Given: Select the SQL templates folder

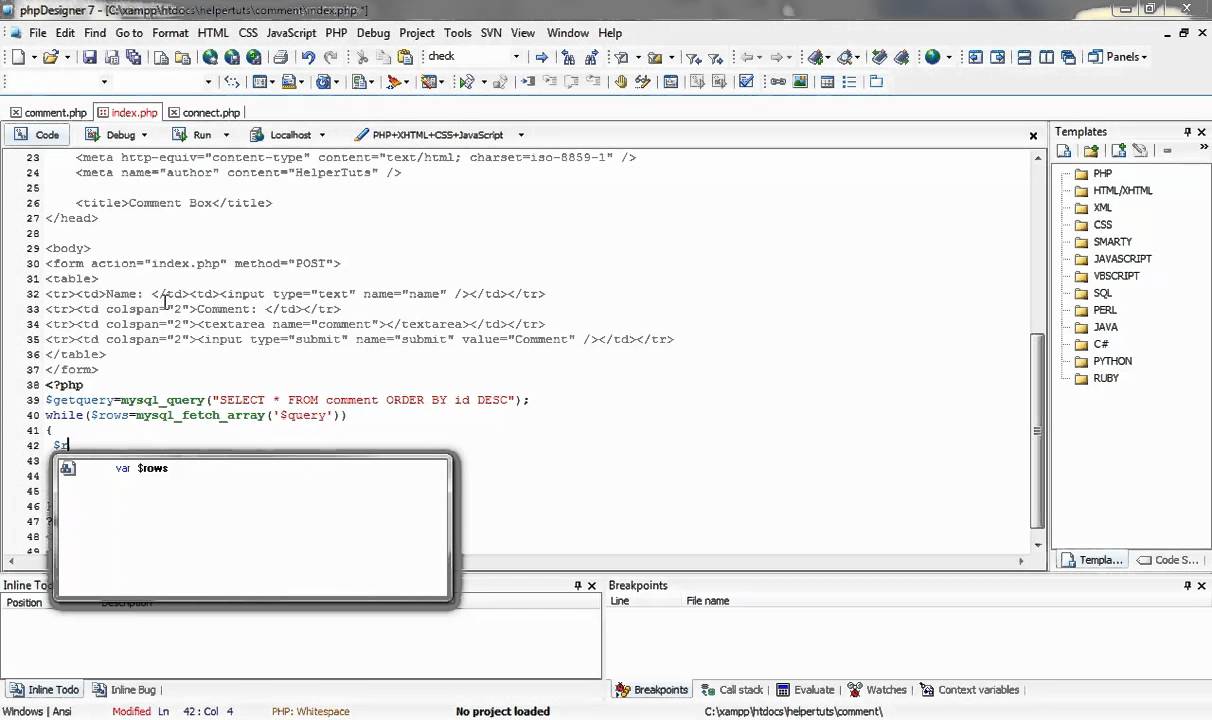Looking at the screenshot, I should click(x=1102, y=293).
